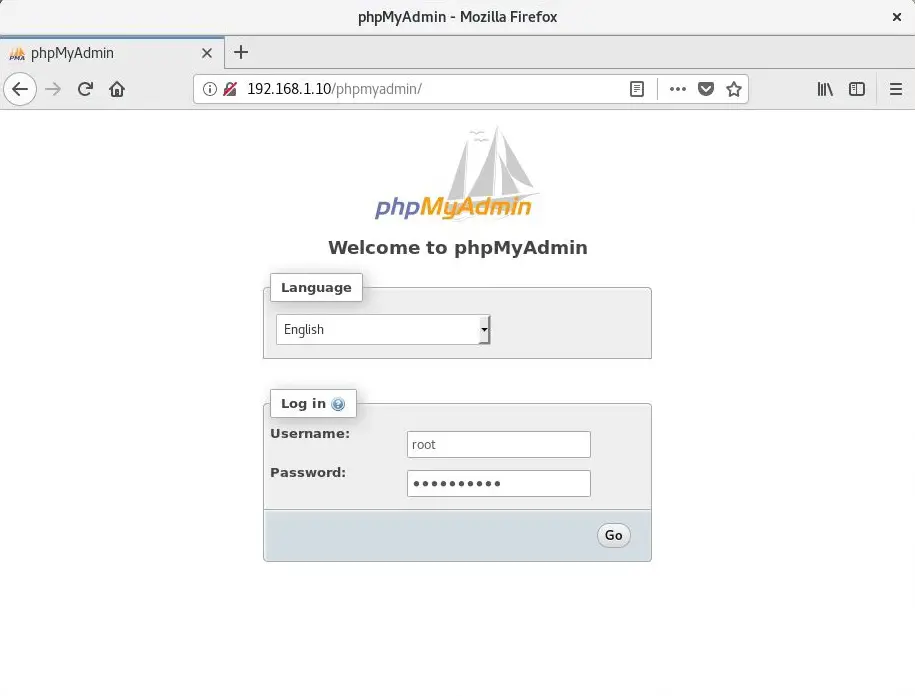Expand the English language dropdown
The image size is (915, 696).
pyautogui.click(x=383, y=329)
